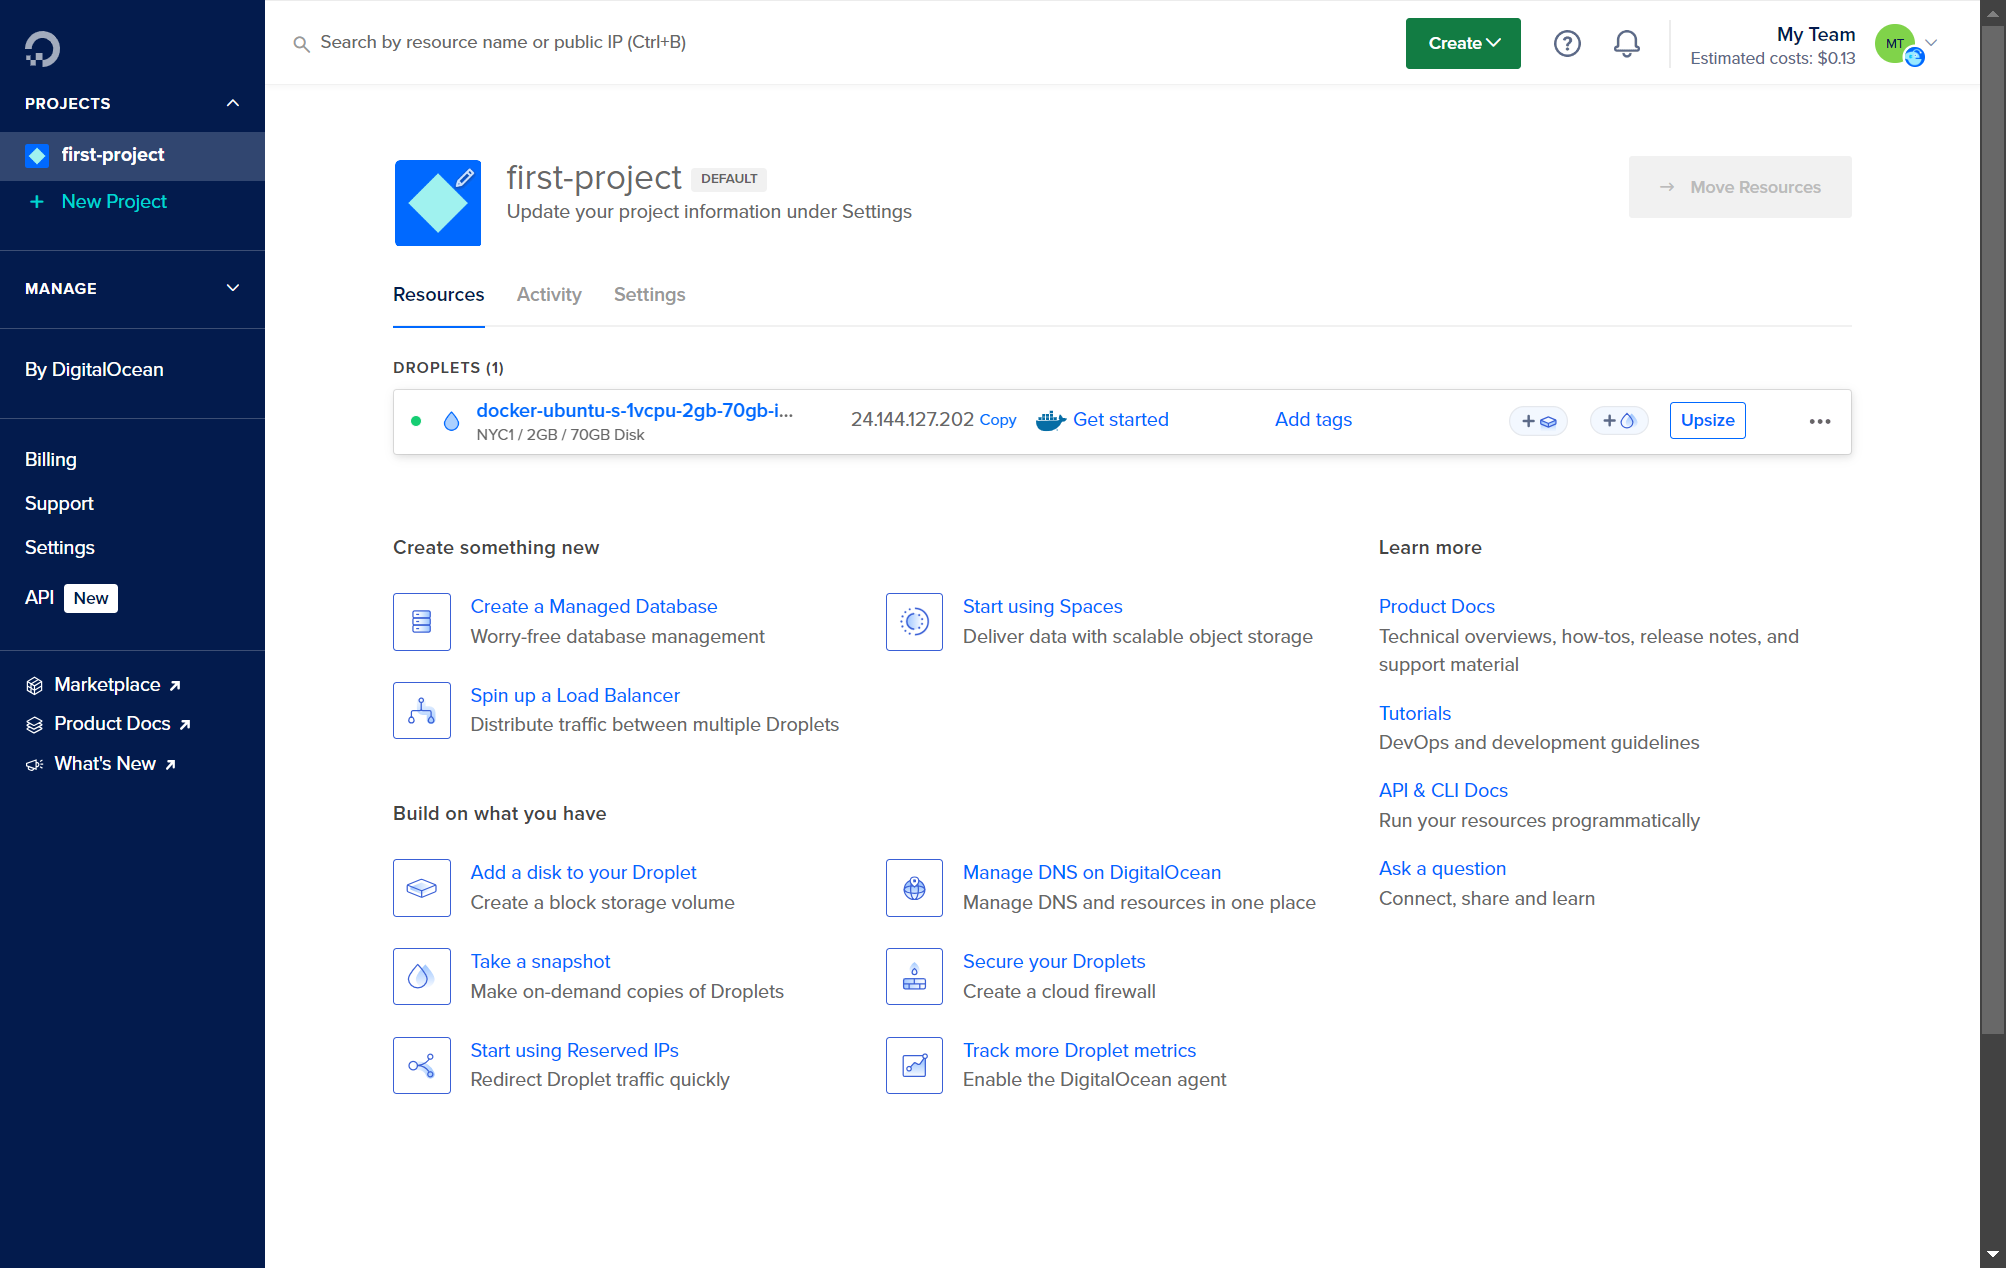Click the Move Resources button
2006x1268 pixels.
(1740, 187)
